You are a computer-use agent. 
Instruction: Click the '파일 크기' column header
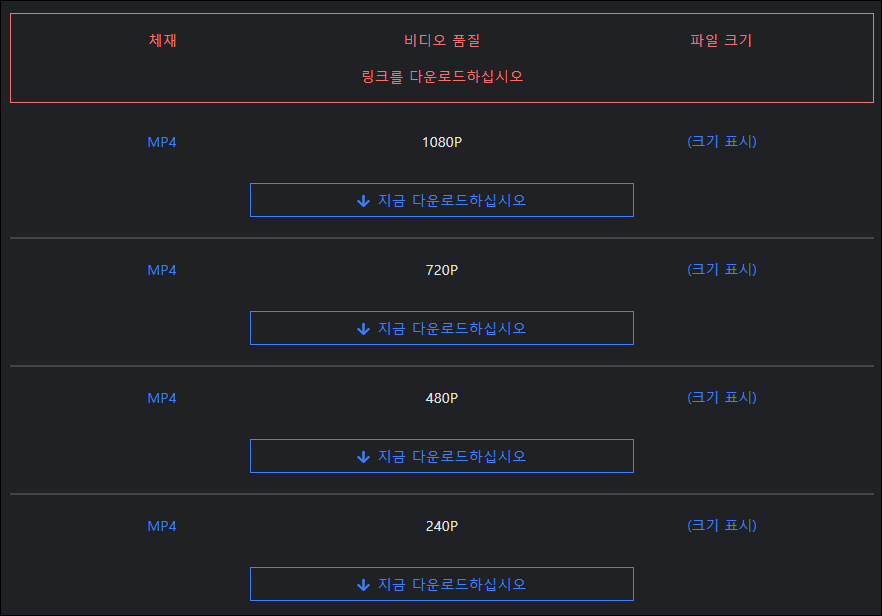coord(722,40)
